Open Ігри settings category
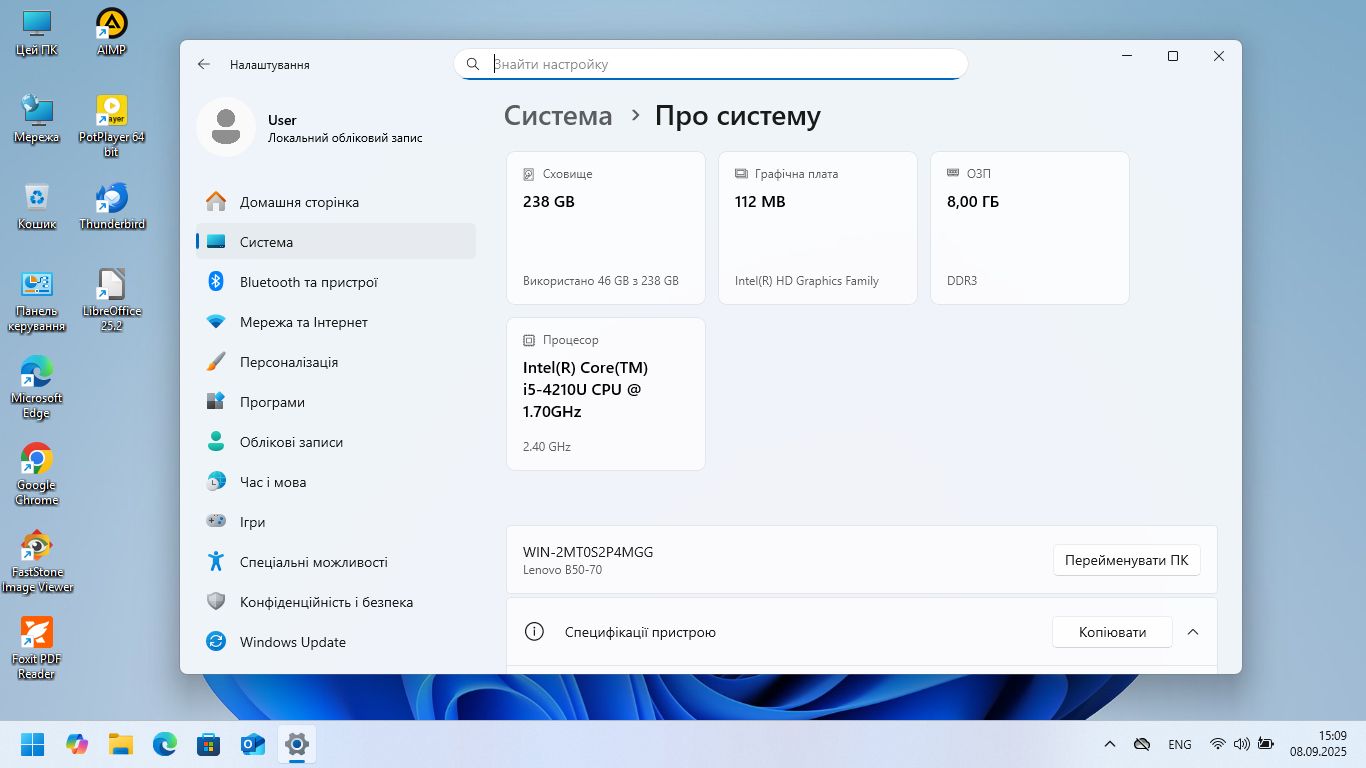Screen dimensions: 1366x768 point(336,522)
